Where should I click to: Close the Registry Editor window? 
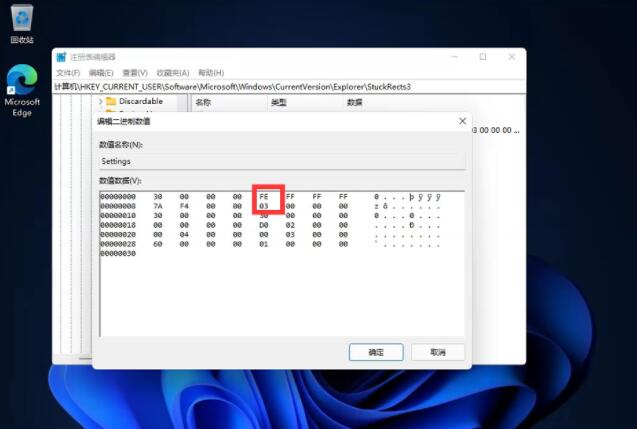[x=511, y=57]
